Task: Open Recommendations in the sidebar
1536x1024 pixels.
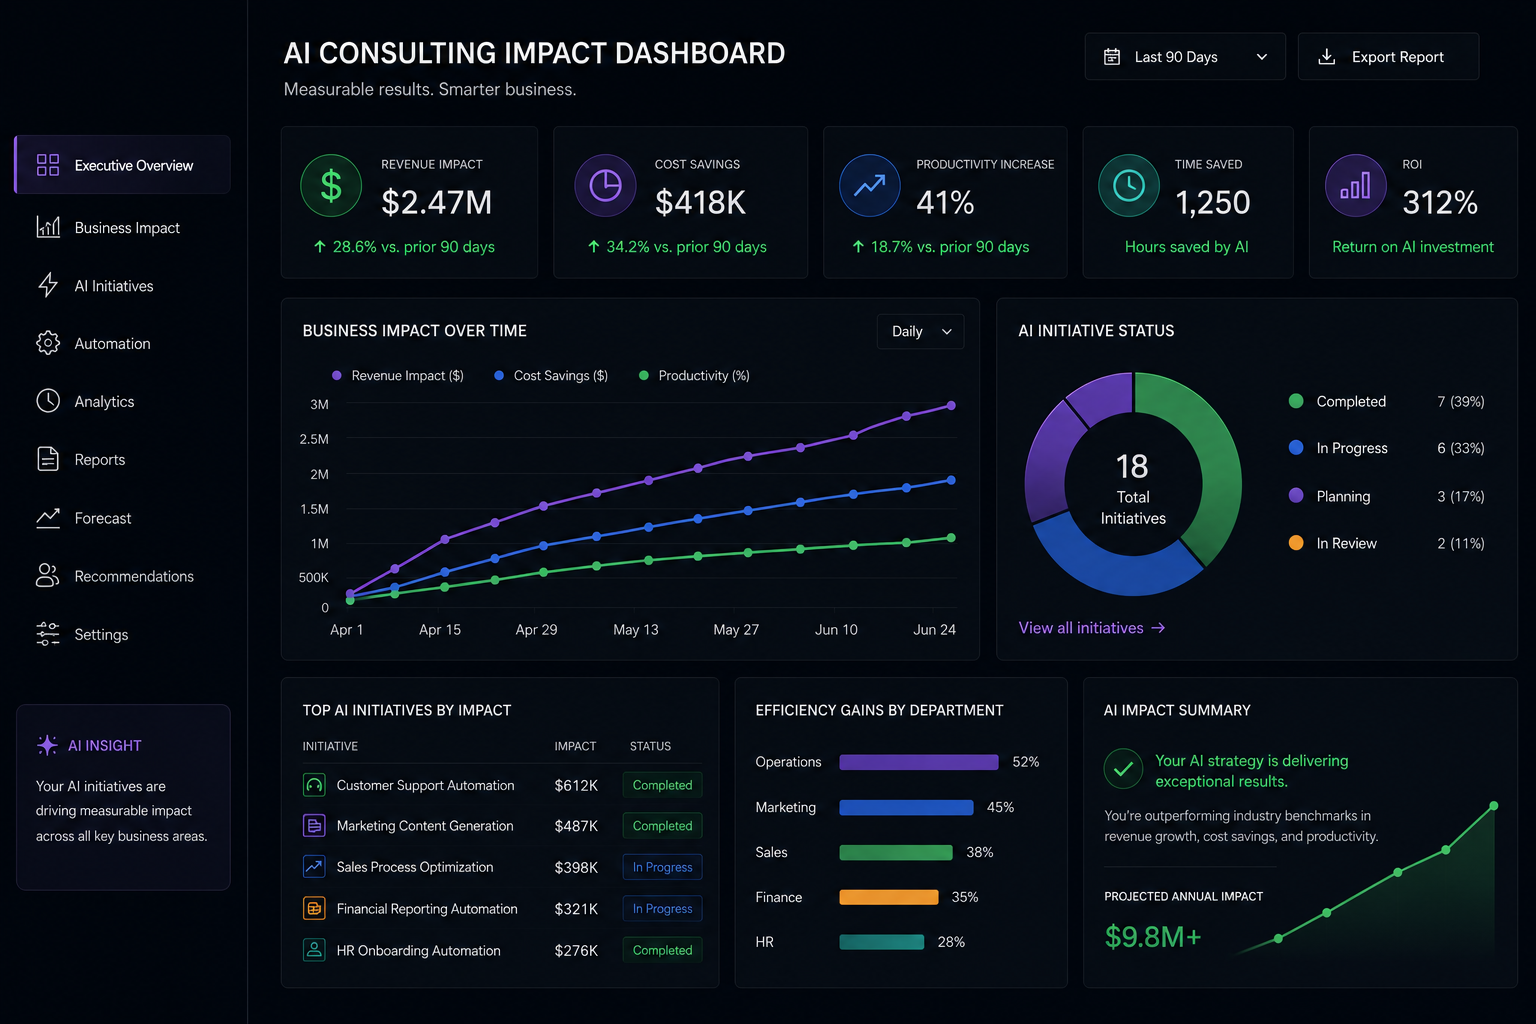Action: click(x=123, y=576)
